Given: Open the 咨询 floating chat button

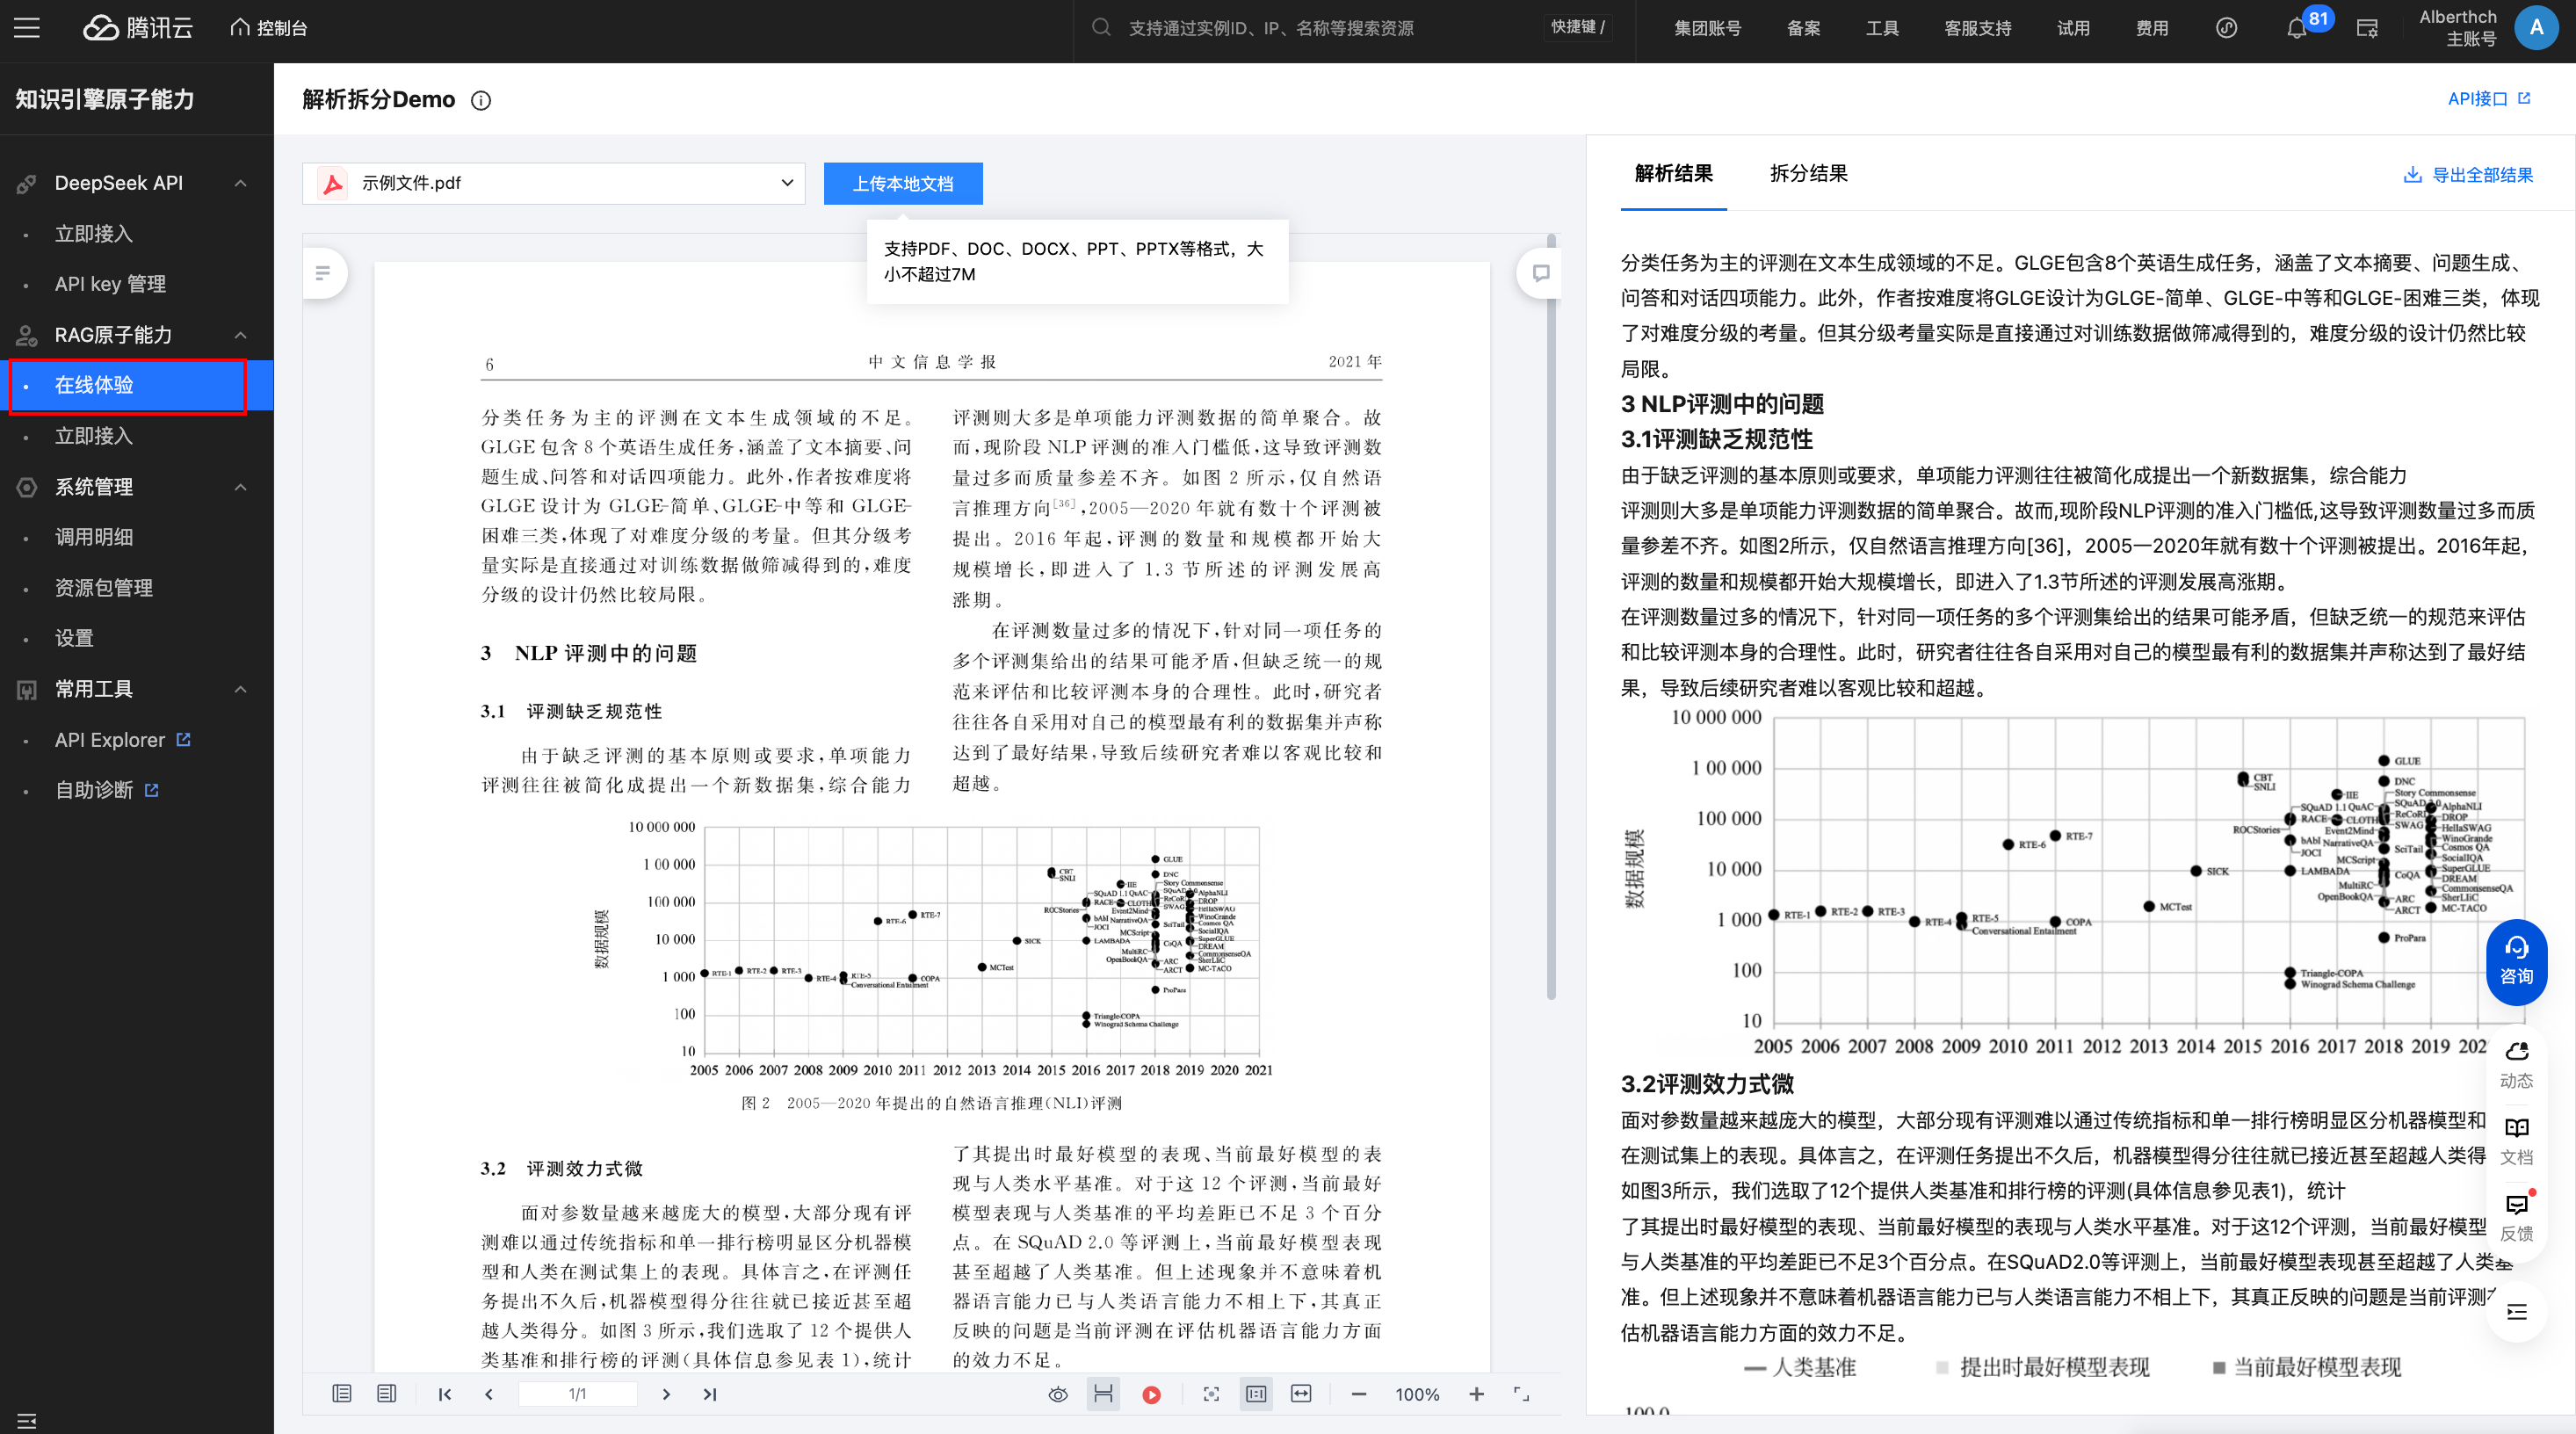Looking at the screenshot, I should 2516,961.
